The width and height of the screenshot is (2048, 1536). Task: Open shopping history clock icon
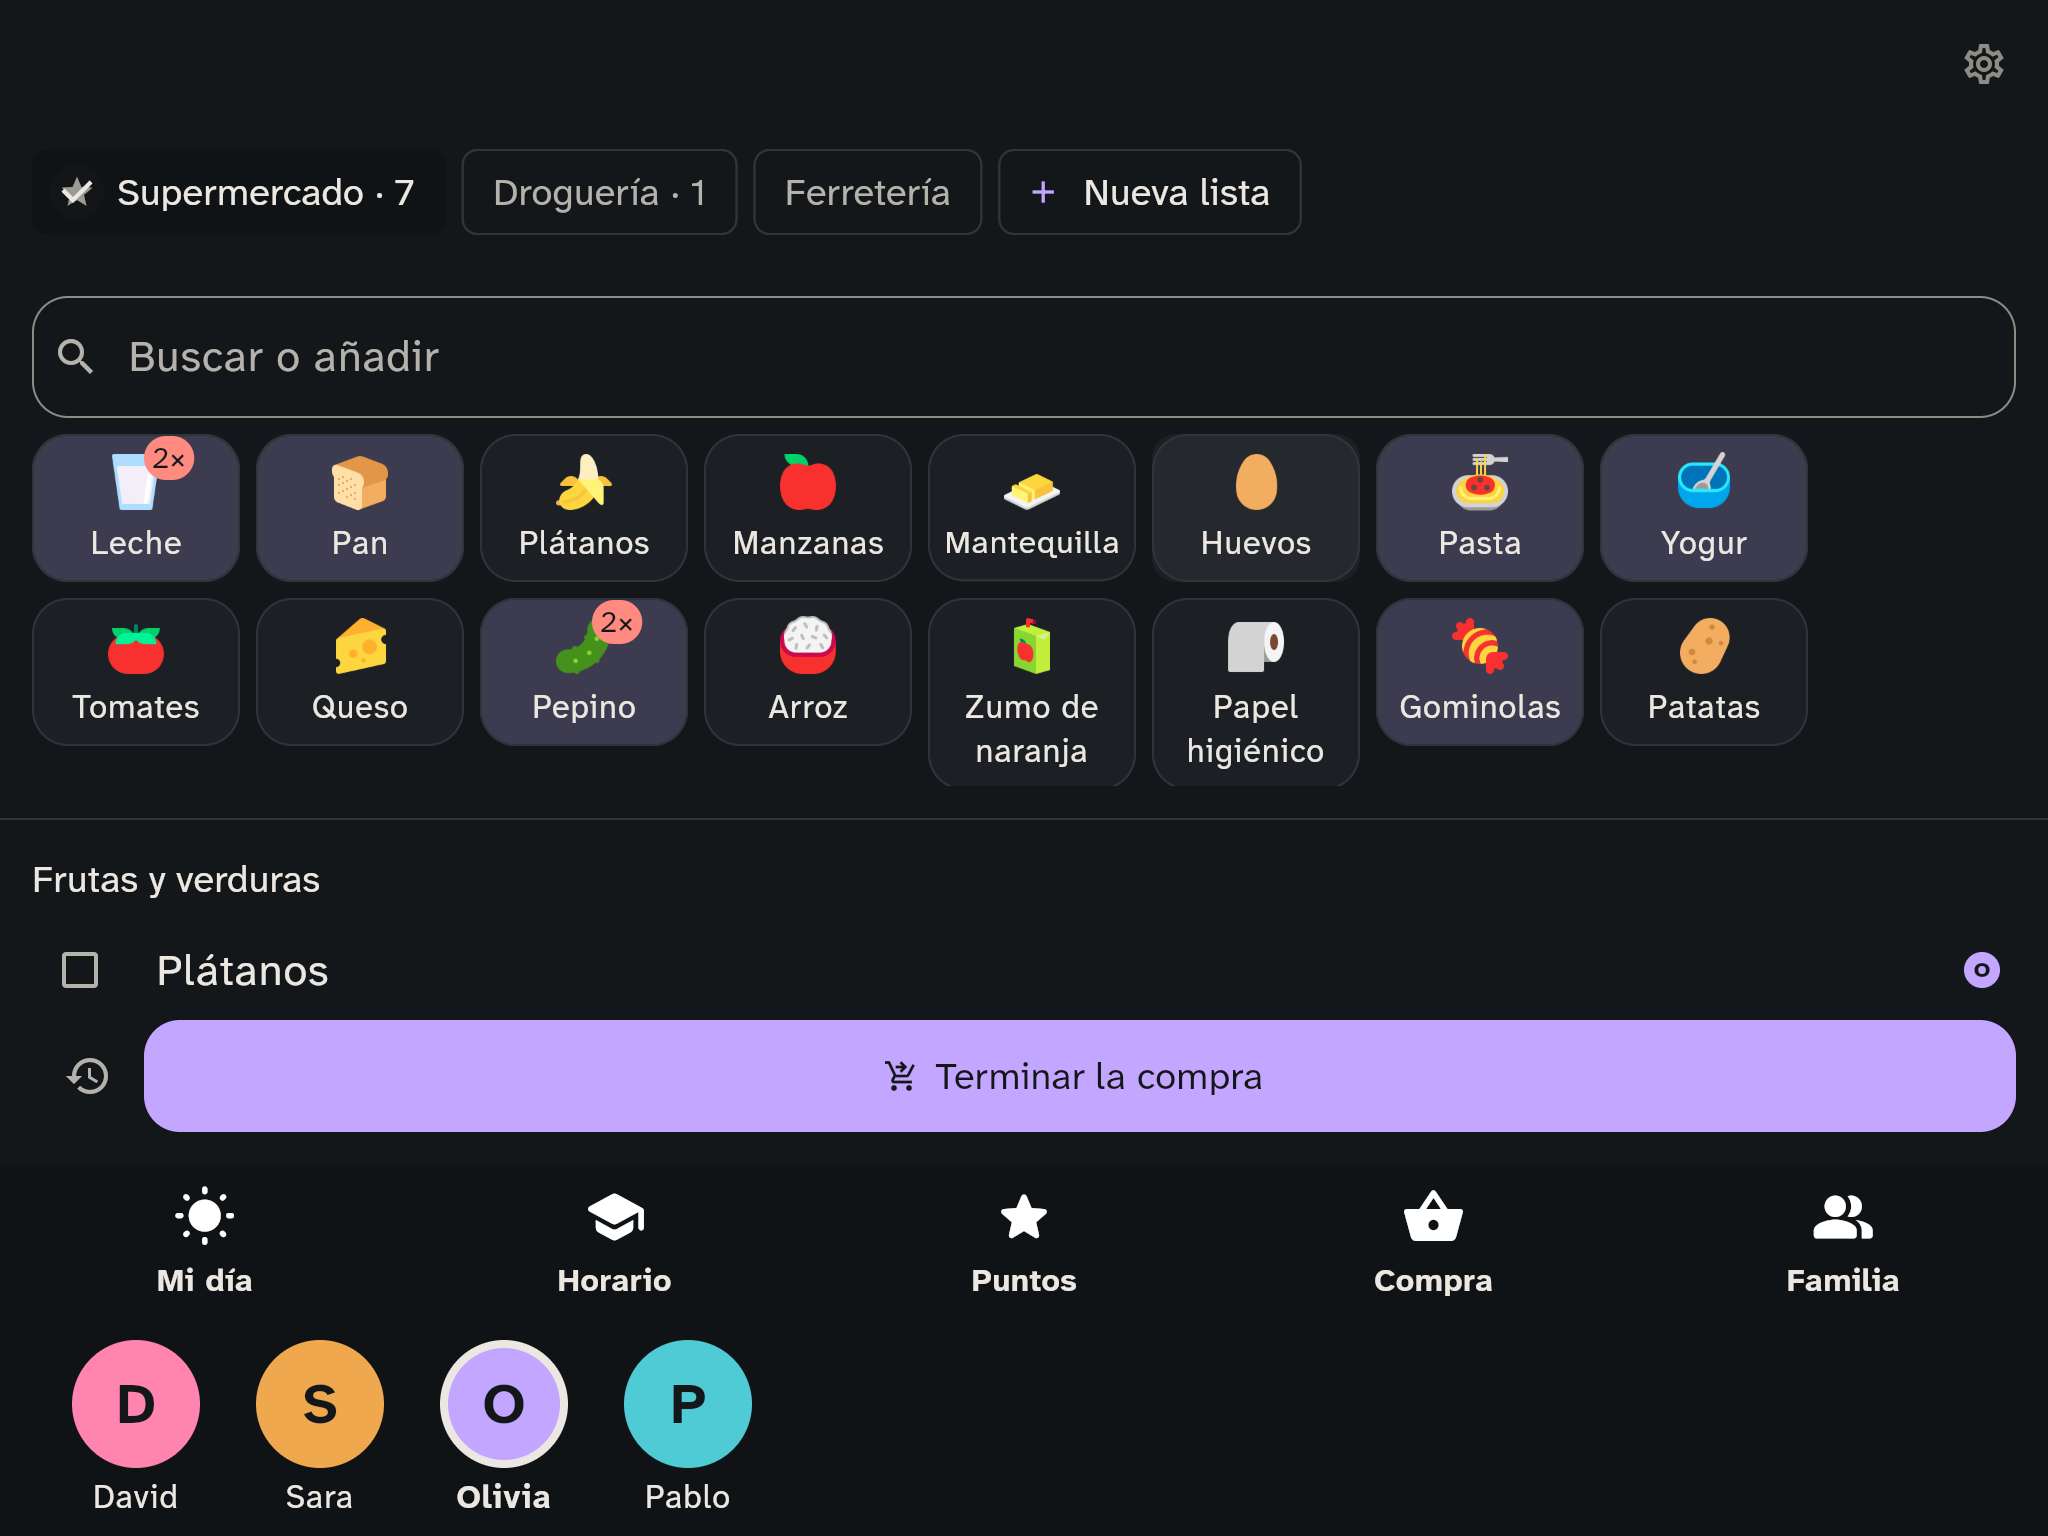coord(88,1076)
